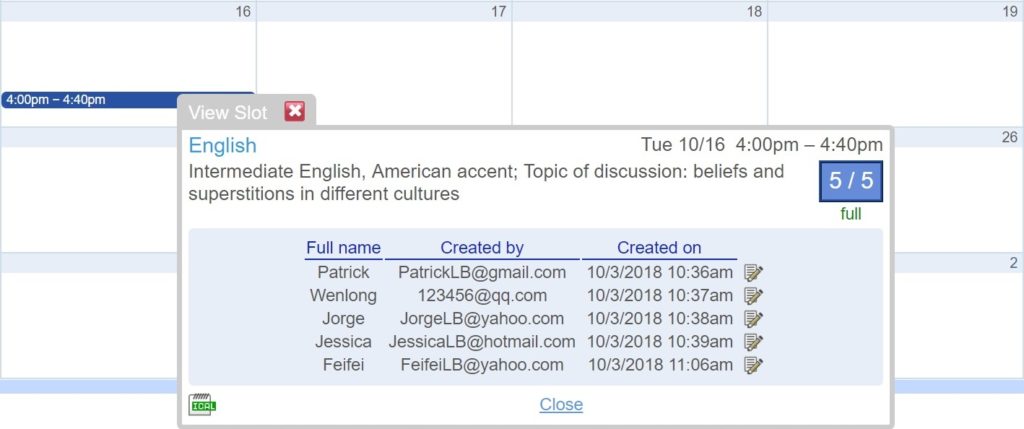Close View Slot with red X
Viewport: 1024px width, 429px height.
click(295, 111)
